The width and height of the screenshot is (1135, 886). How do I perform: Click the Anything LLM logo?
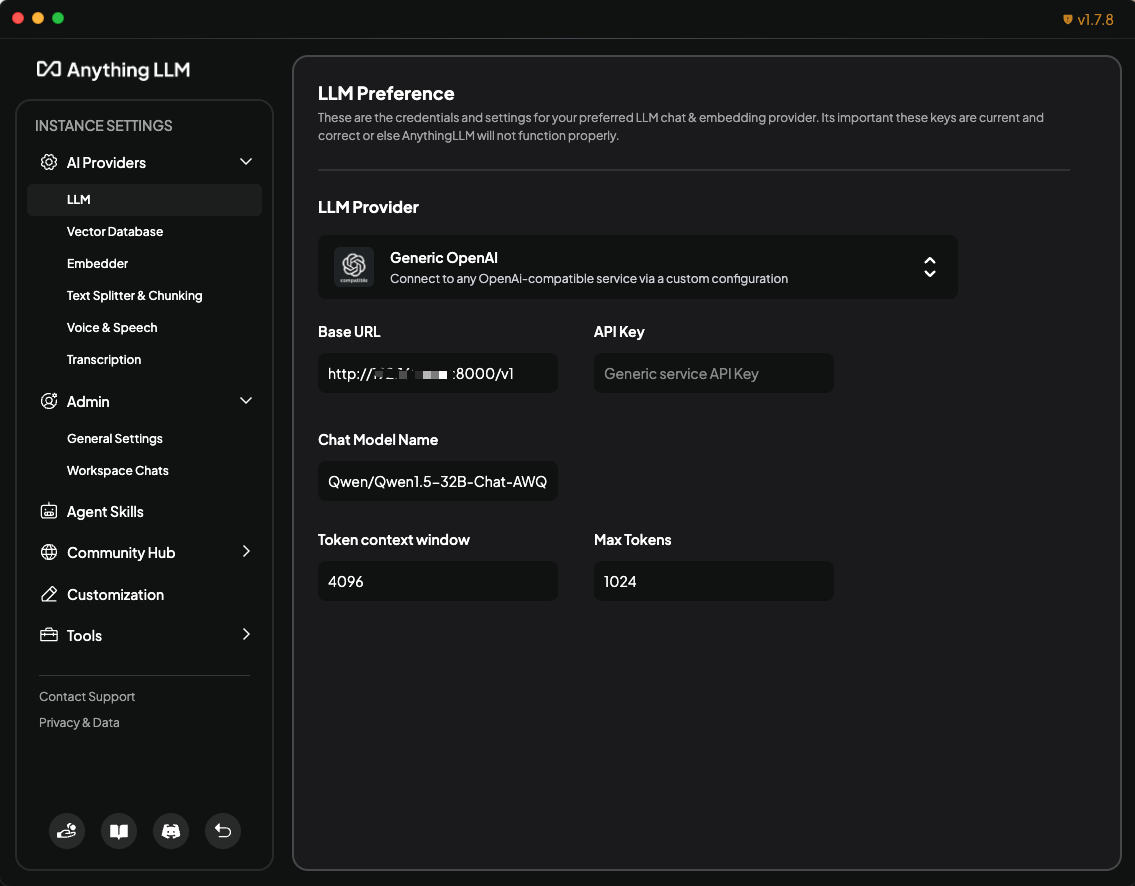coord(113,69)
